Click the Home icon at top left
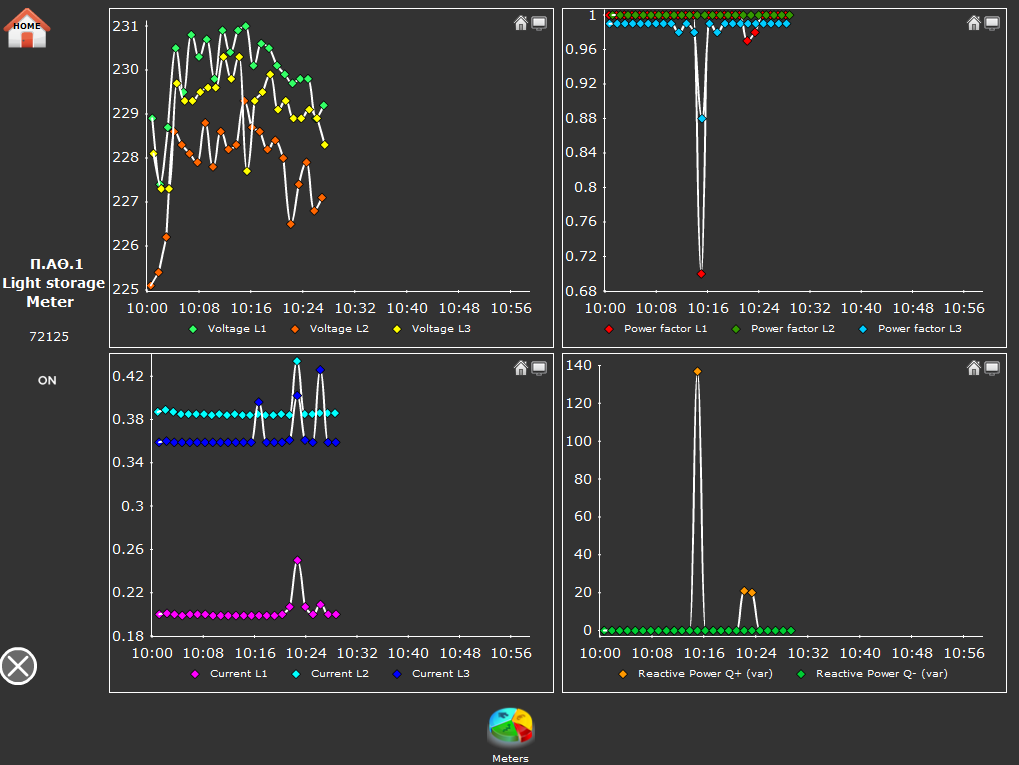Image resolution: width=1019 pixels, height=765 pixels. pos(27,27)
